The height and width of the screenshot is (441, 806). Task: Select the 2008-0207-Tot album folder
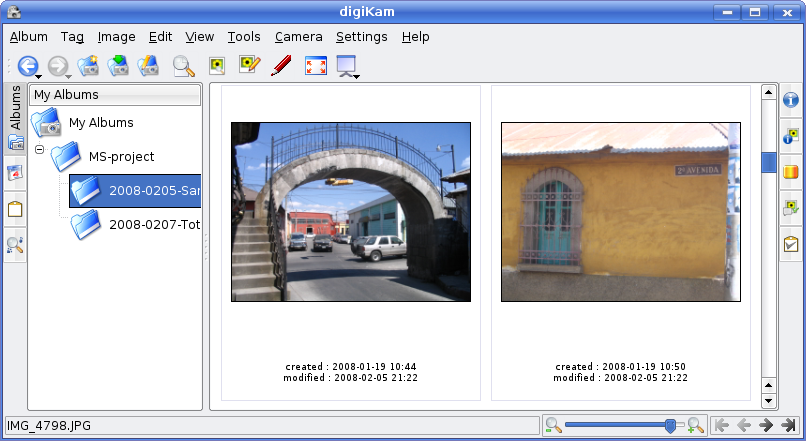point(142,224)
